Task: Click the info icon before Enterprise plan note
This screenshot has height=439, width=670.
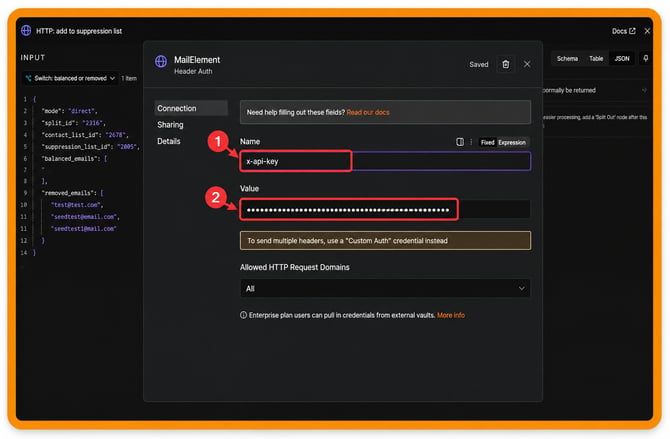Action: (x=243, y=315)
